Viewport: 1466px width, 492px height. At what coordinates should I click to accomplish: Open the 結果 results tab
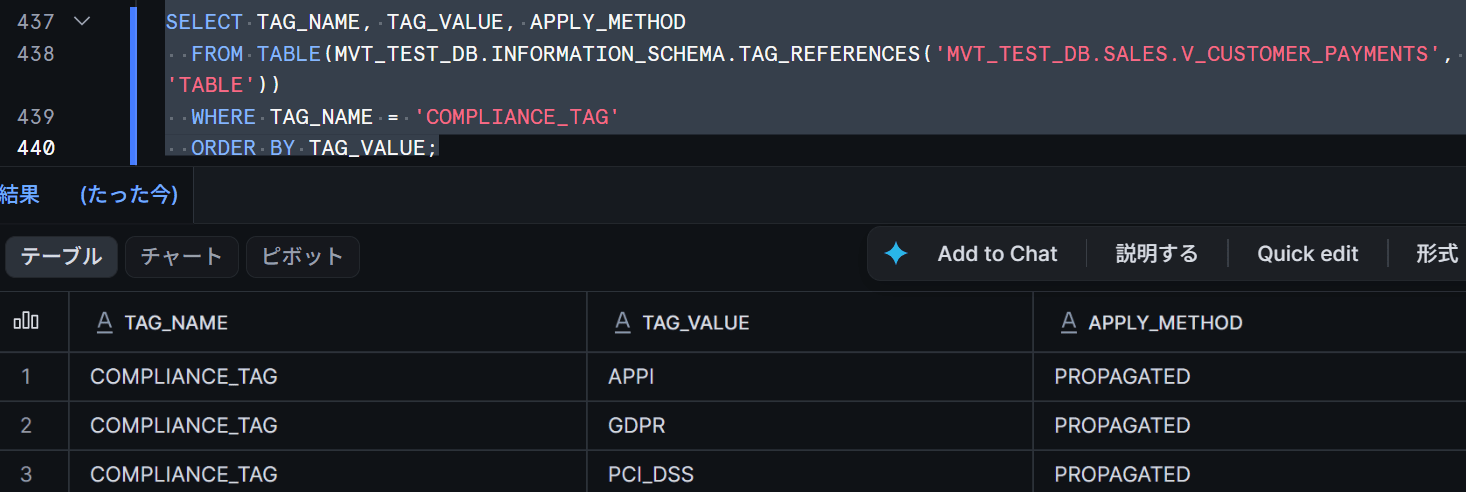coord(19,195)
